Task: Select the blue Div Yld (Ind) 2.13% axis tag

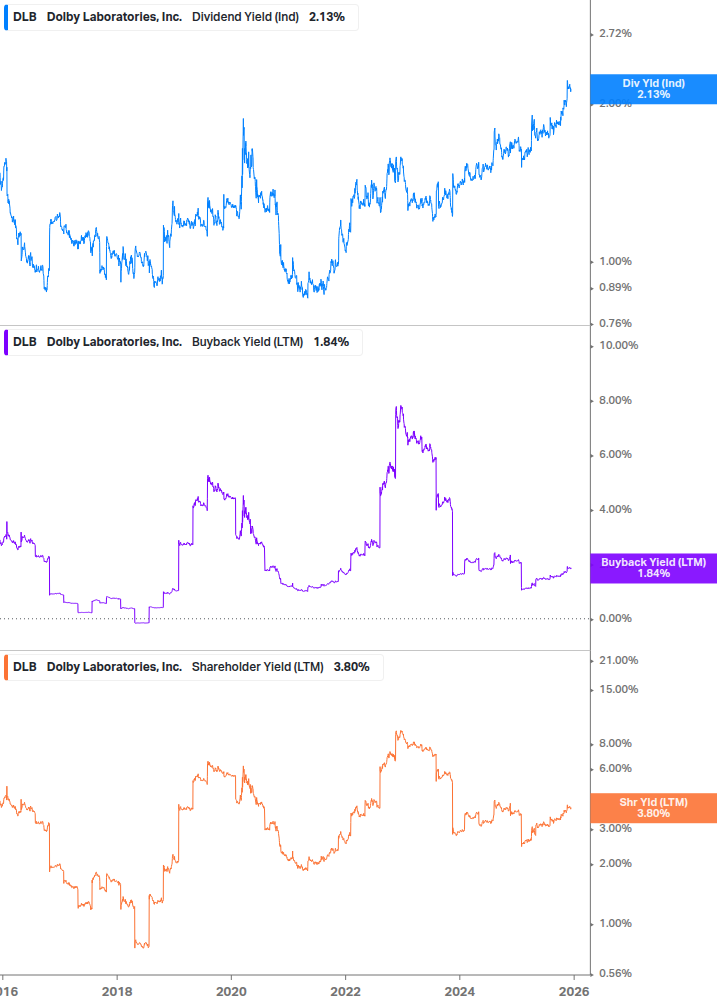Action: pyautogui.click(x=654, y=89)
